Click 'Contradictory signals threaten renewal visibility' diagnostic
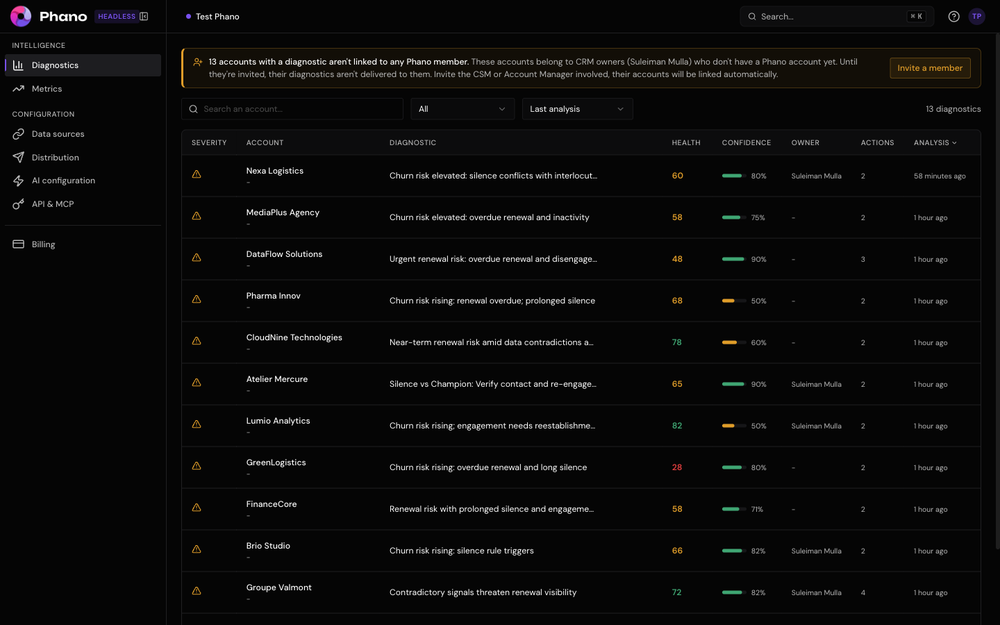 [483, 592]
